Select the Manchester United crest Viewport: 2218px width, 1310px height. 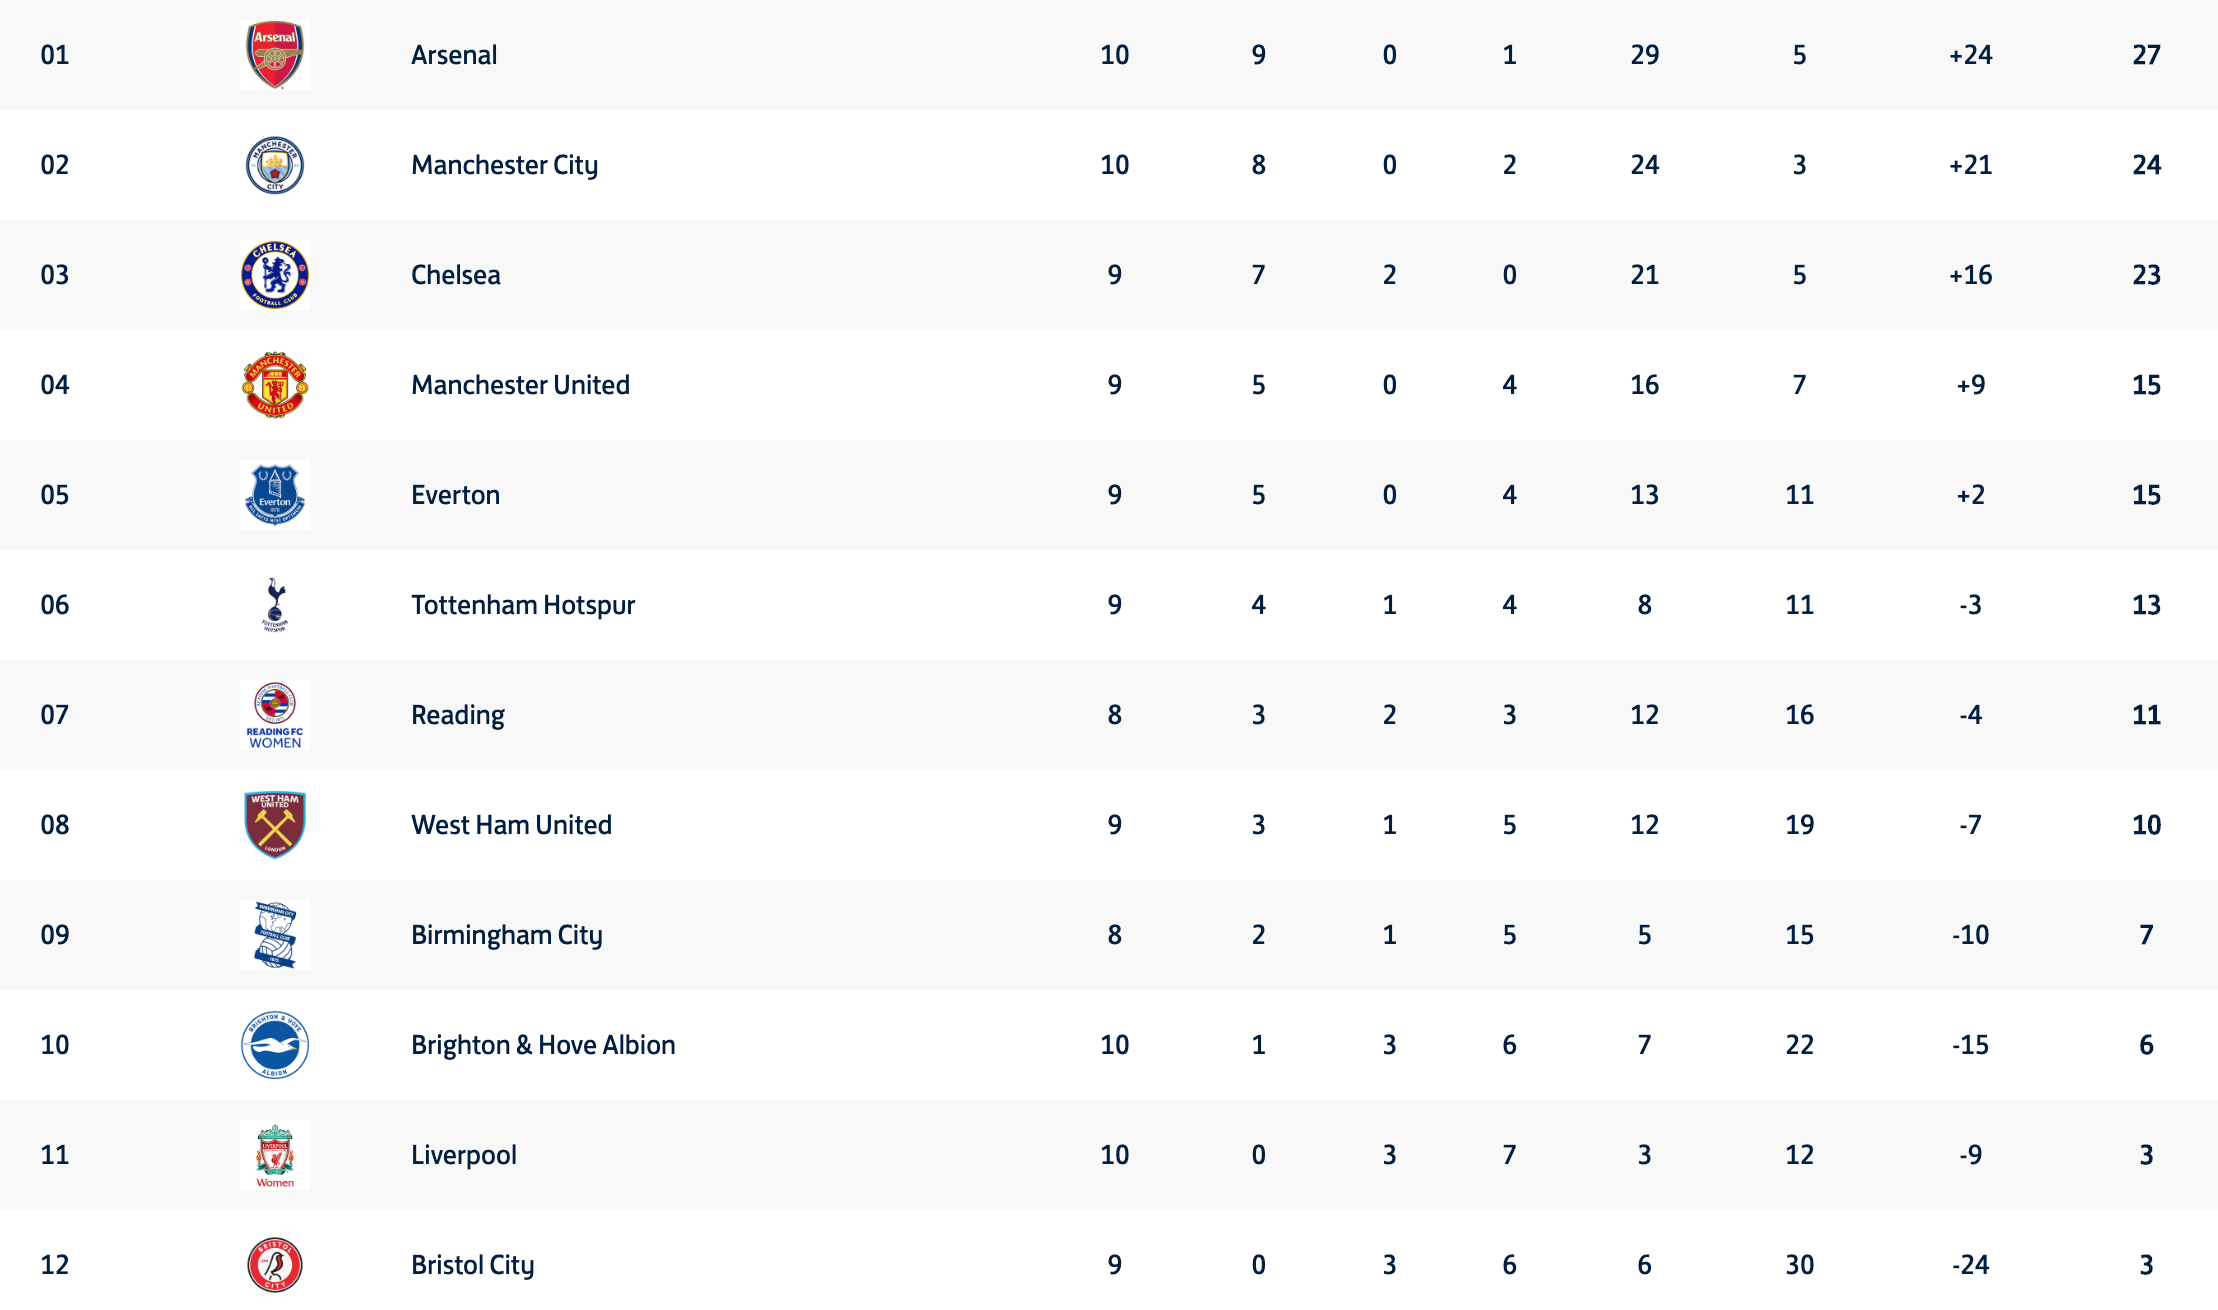pyautogui.click(x=275, y=385)
